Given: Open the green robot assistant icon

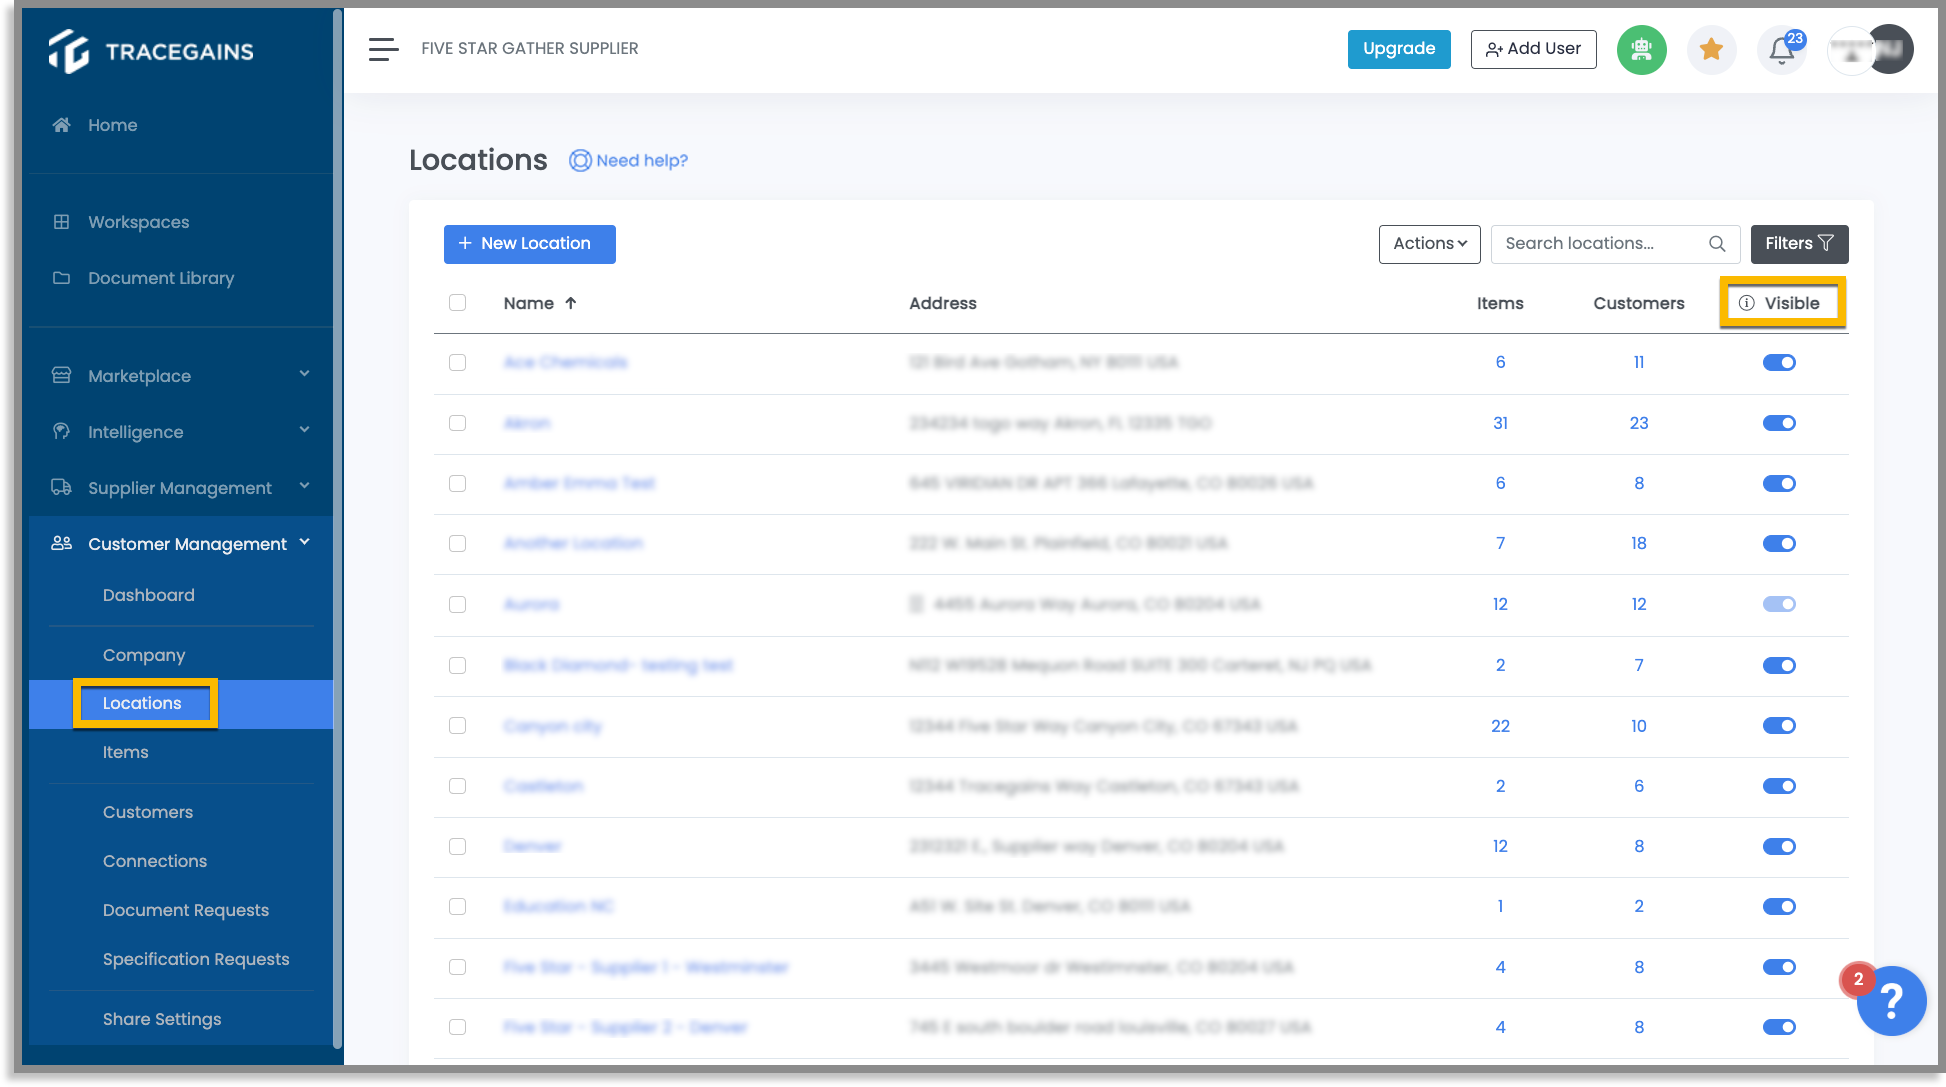Looking at the screenshot, I should coord(1641,49).
